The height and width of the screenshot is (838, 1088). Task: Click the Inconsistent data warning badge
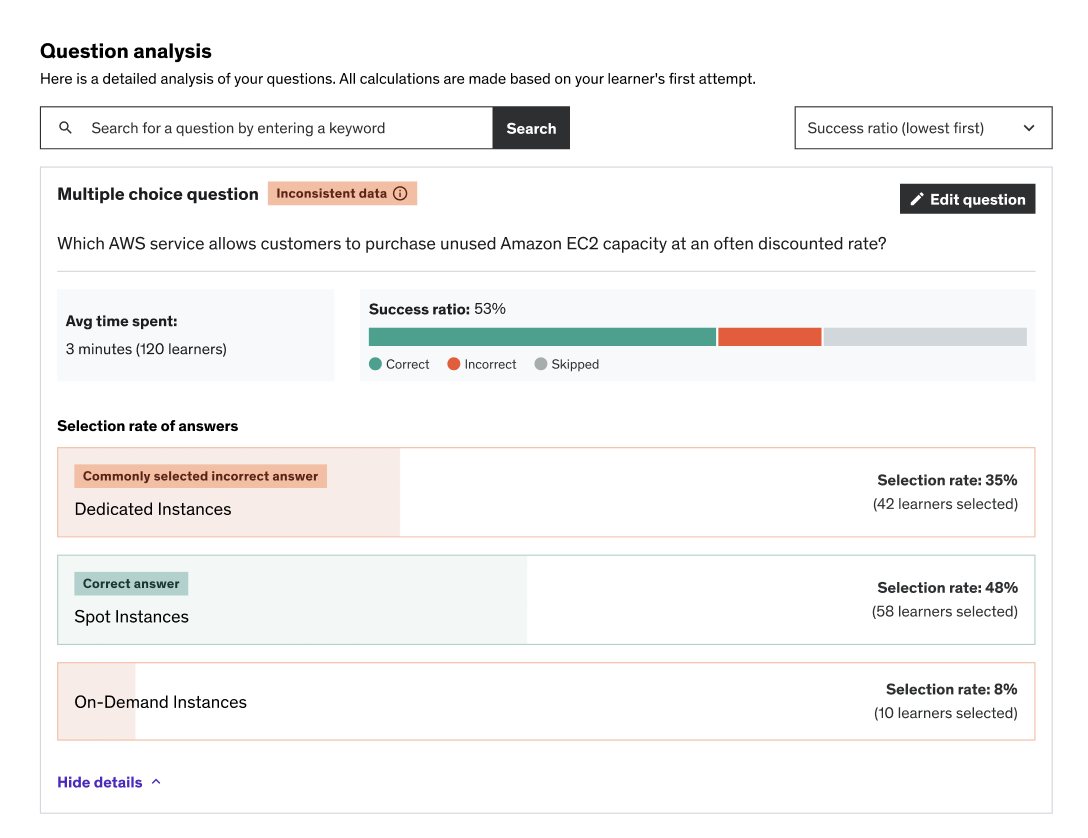(331, 194)
